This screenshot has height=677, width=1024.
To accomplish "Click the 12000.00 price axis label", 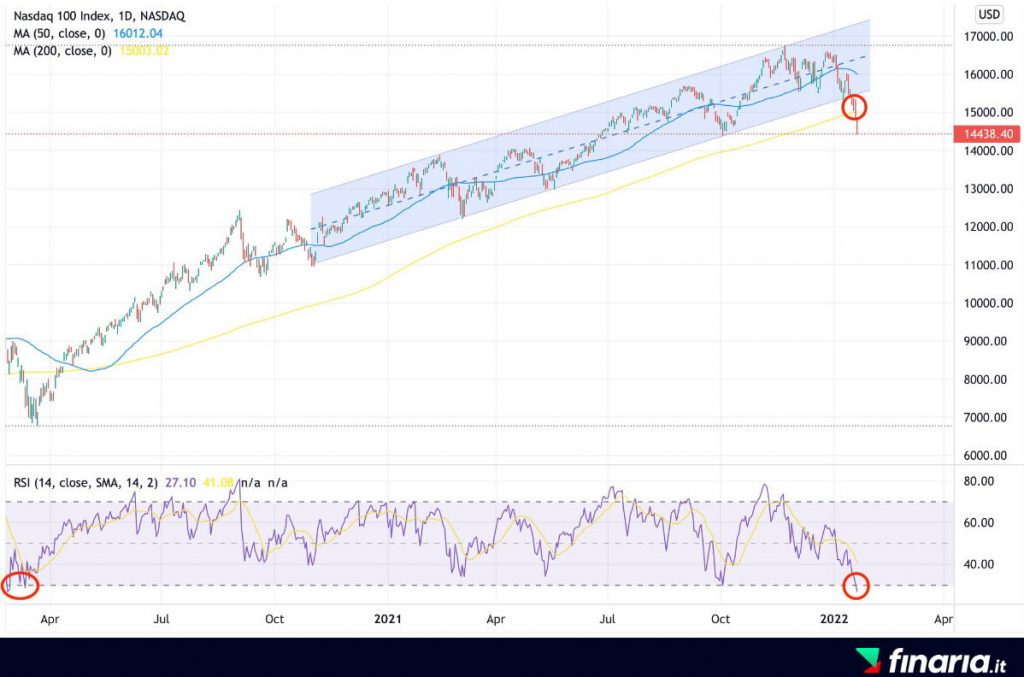I will point(988,227).
